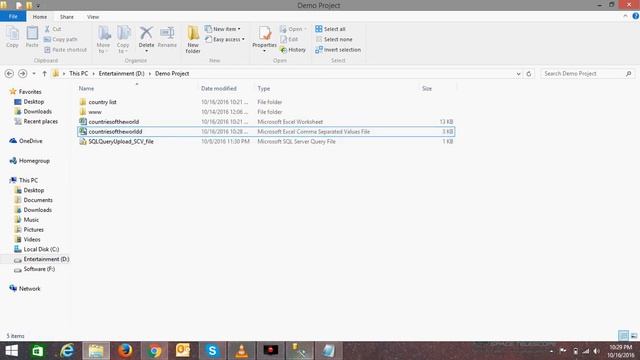The width and height of the screenshot is (640, 360).
Task: Click the Forward navigation arrow
Action: pyautogui.click(x=22, y=73)
